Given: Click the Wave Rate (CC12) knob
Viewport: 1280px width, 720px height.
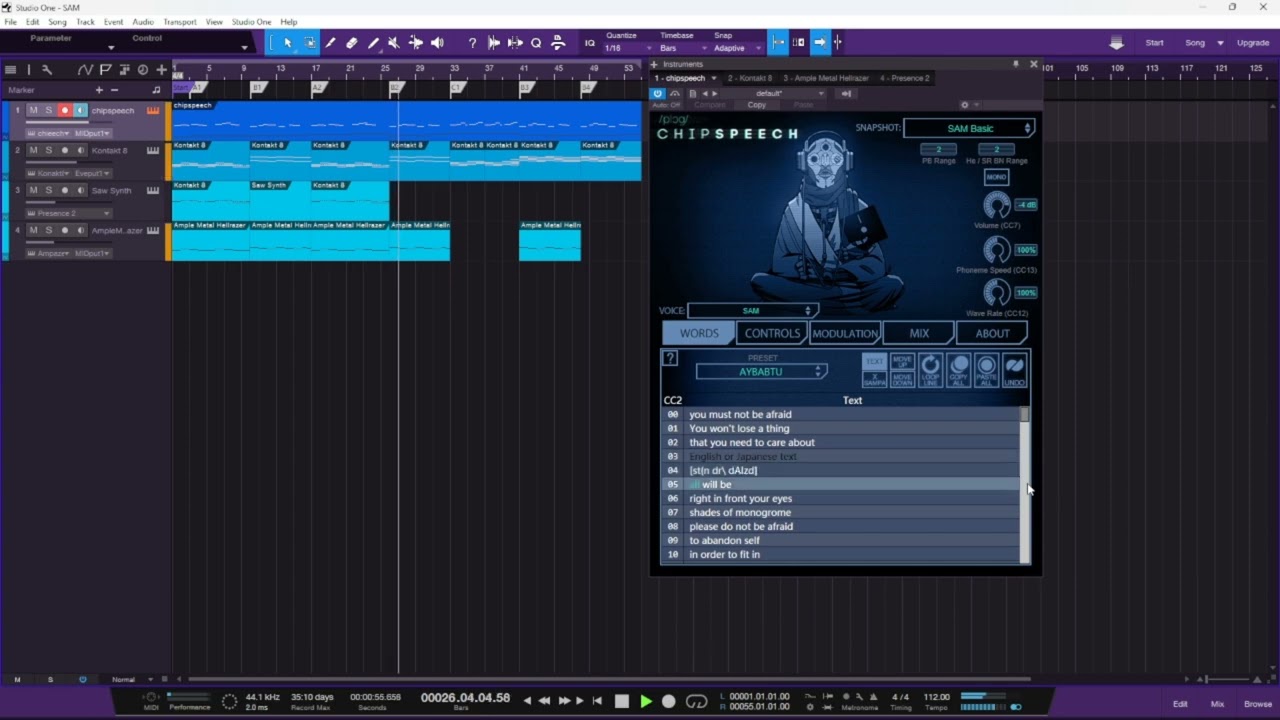Looking at the screenshot, I should 996,292.
